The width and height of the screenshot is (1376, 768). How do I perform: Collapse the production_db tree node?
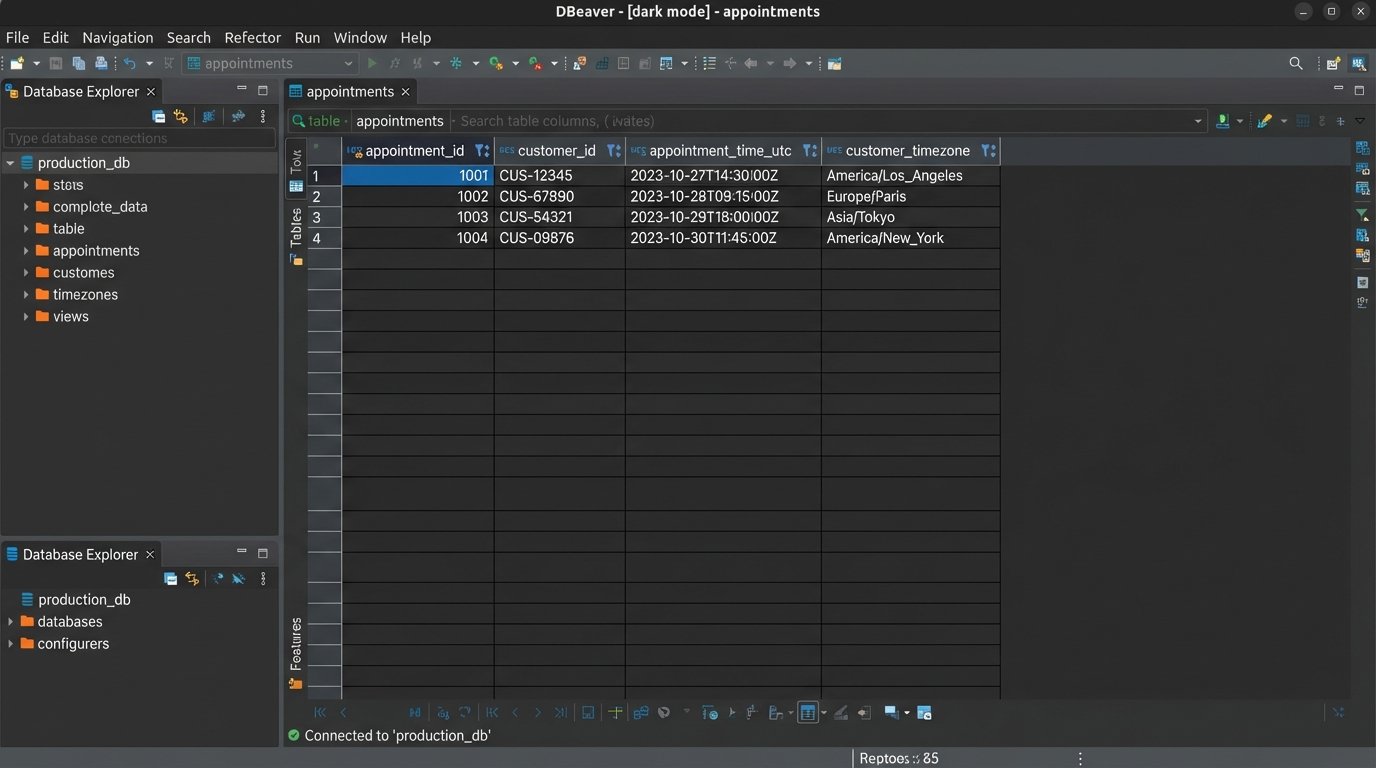10,163
